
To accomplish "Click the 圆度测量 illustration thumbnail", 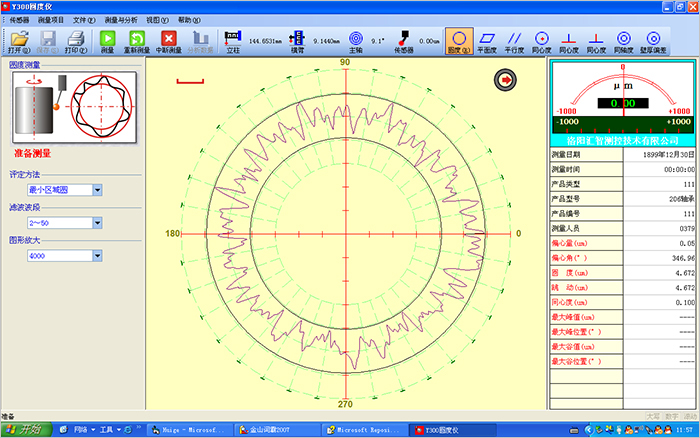I will coord(62,108).
